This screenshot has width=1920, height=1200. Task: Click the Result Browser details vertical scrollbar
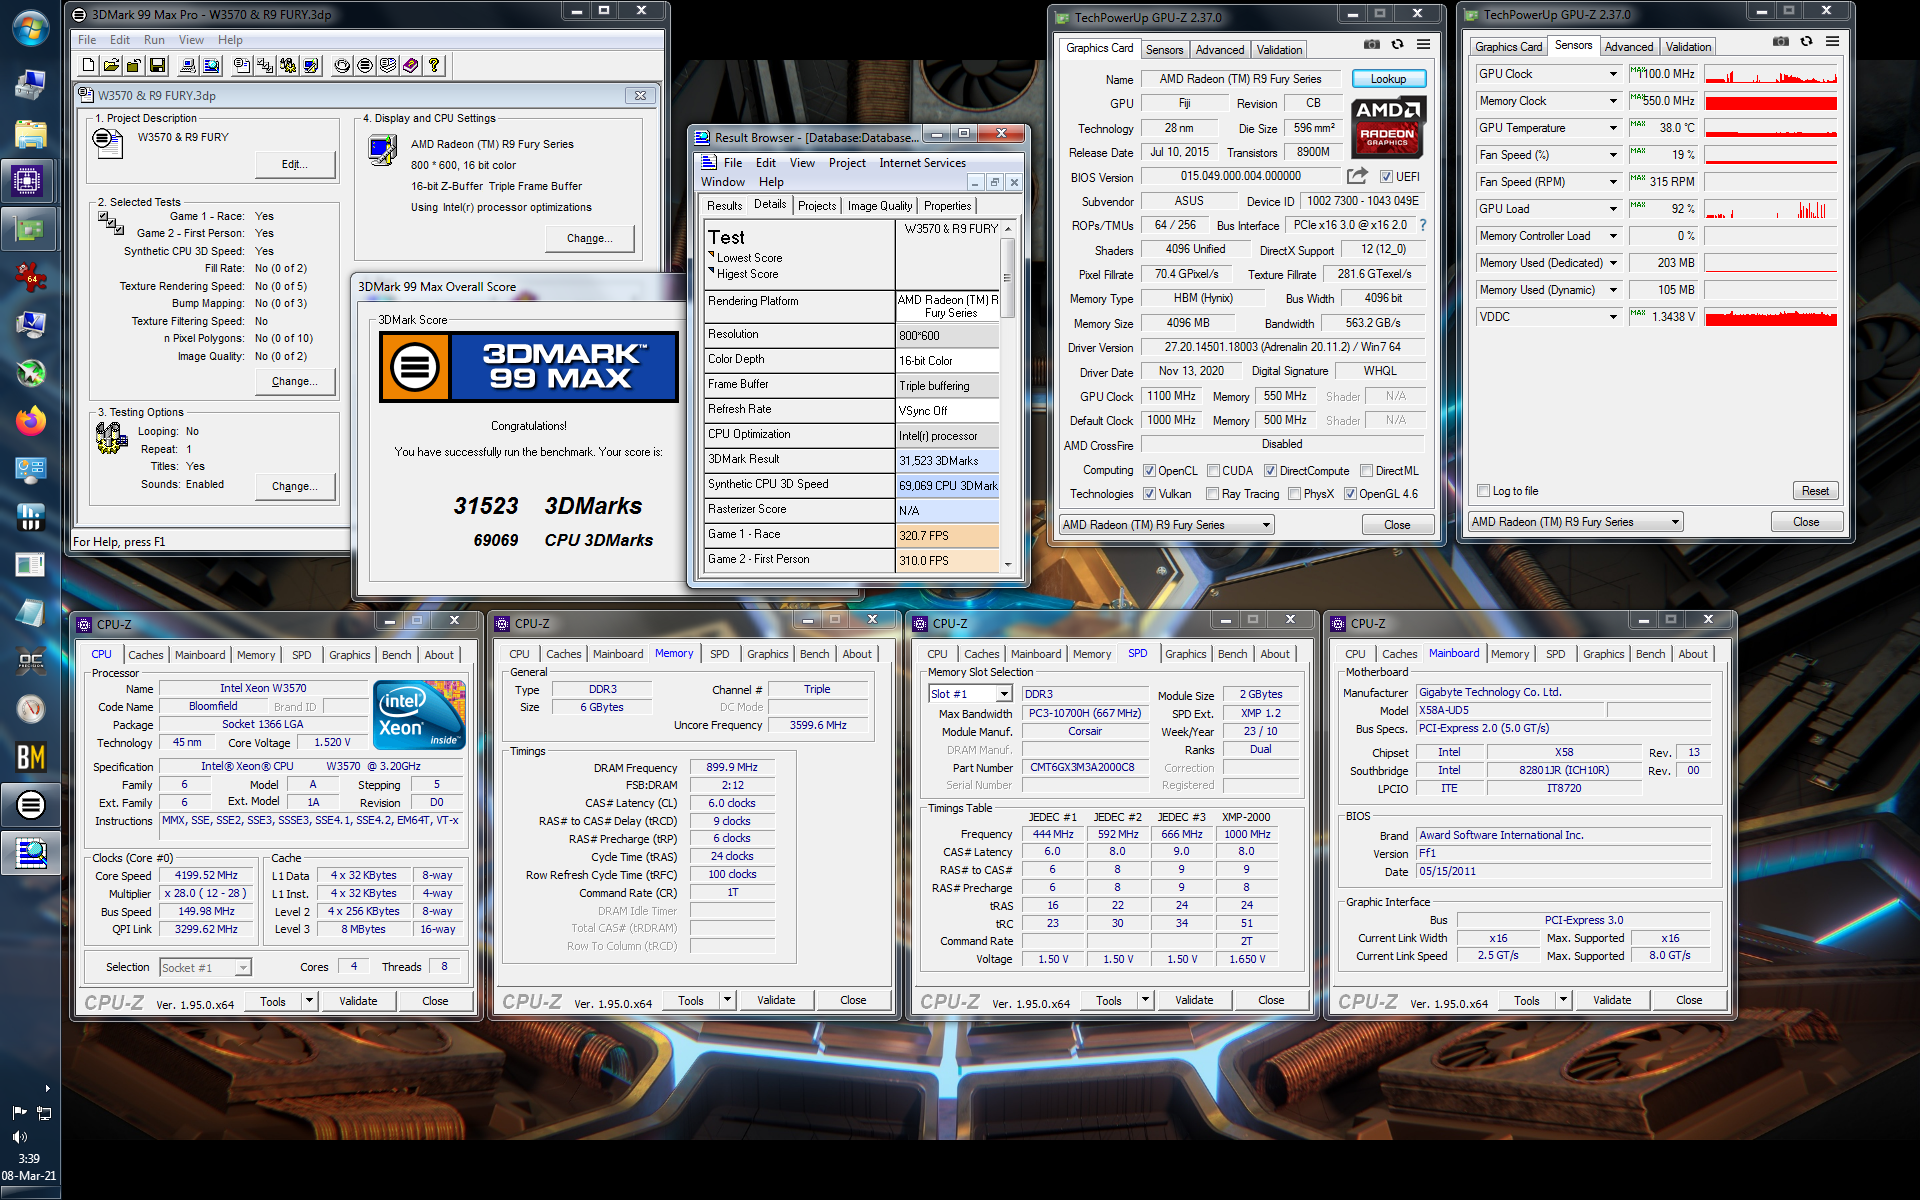coord(1008,396)
